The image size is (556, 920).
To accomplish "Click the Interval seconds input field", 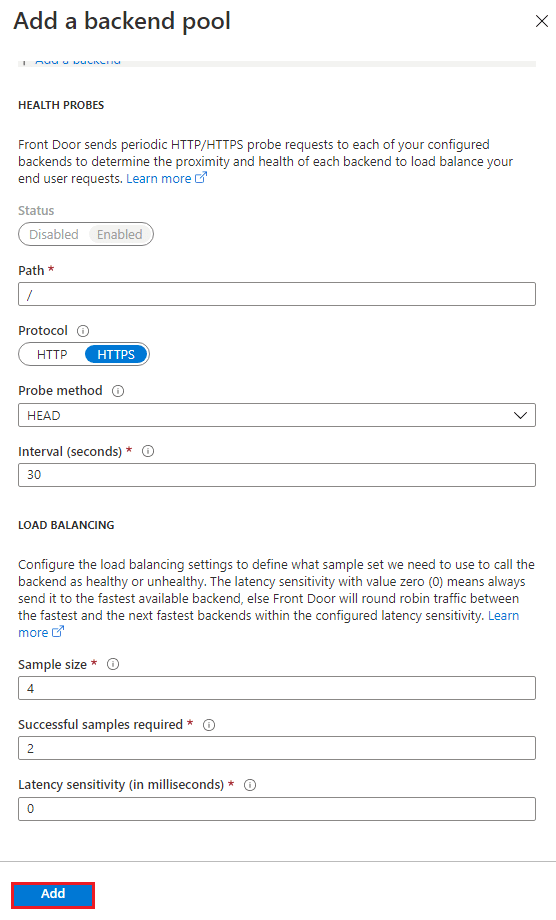I will pyautogui.click(x=277, y=475).
